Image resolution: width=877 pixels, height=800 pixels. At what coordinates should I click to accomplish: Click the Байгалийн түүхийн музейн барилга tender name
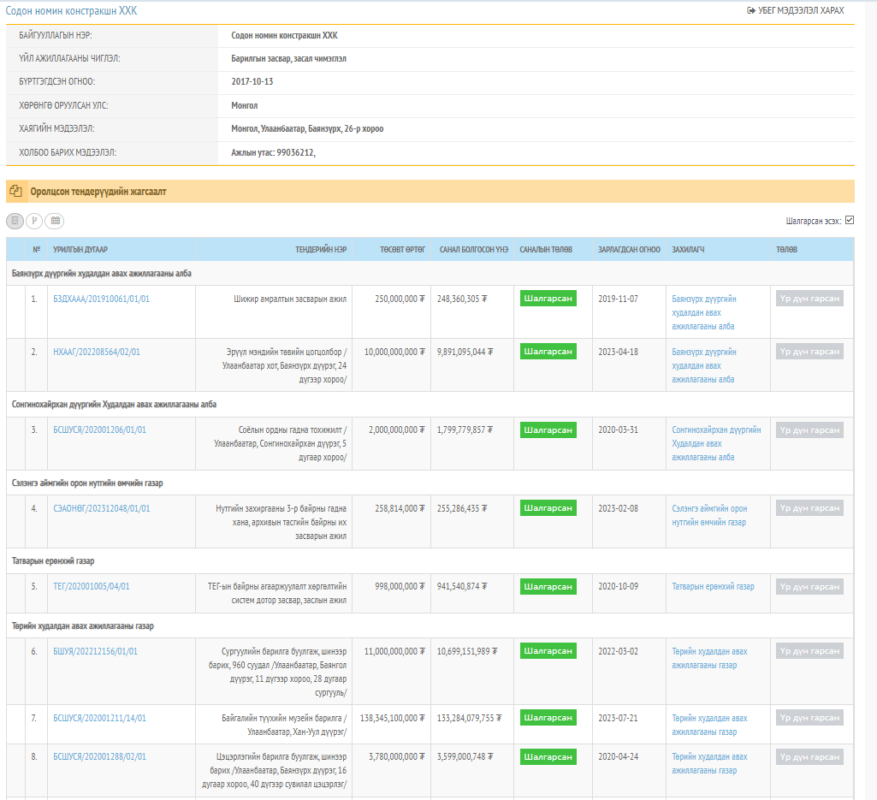click(x=284, y=724)
